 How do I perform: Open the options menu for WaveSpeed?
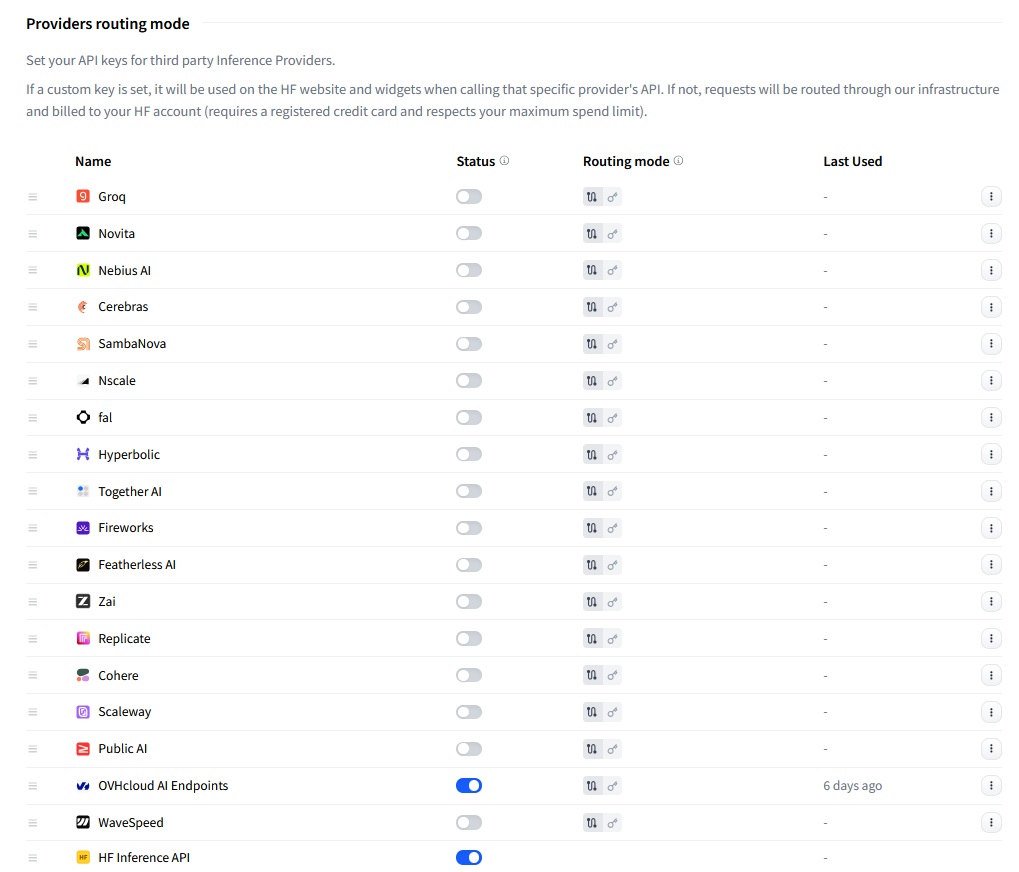pyautogui.click(x=991, y=823)
